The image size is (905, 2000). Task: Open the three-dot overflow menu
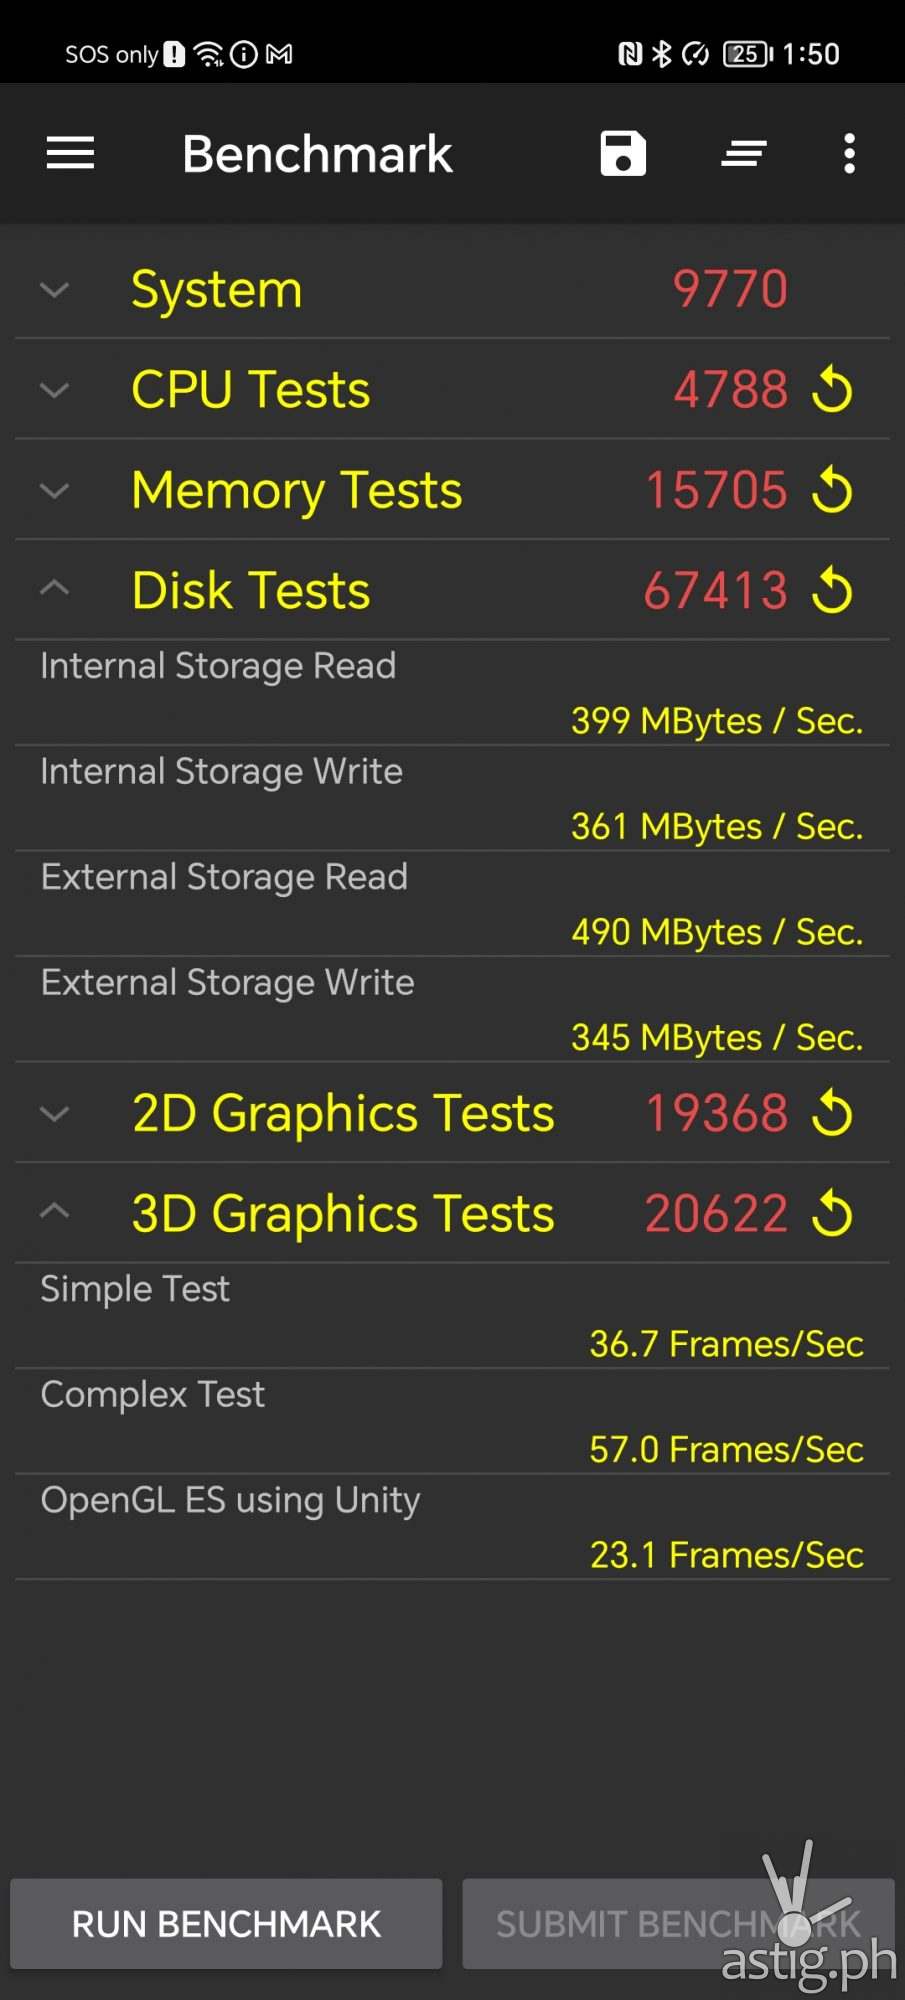(849, 154)
